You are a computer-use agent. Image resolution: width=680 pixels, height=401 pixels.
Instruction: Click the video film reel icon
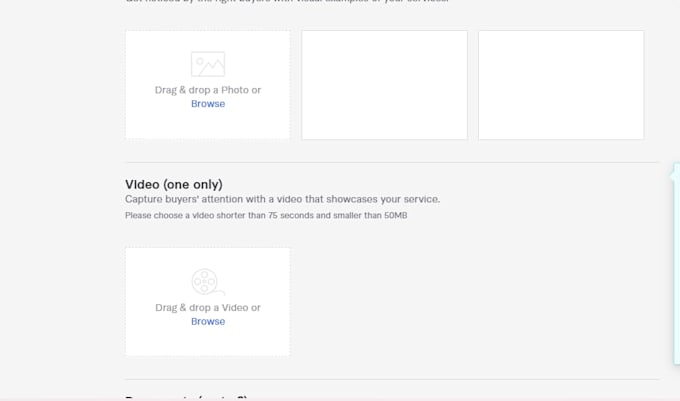tap(208, 282)
